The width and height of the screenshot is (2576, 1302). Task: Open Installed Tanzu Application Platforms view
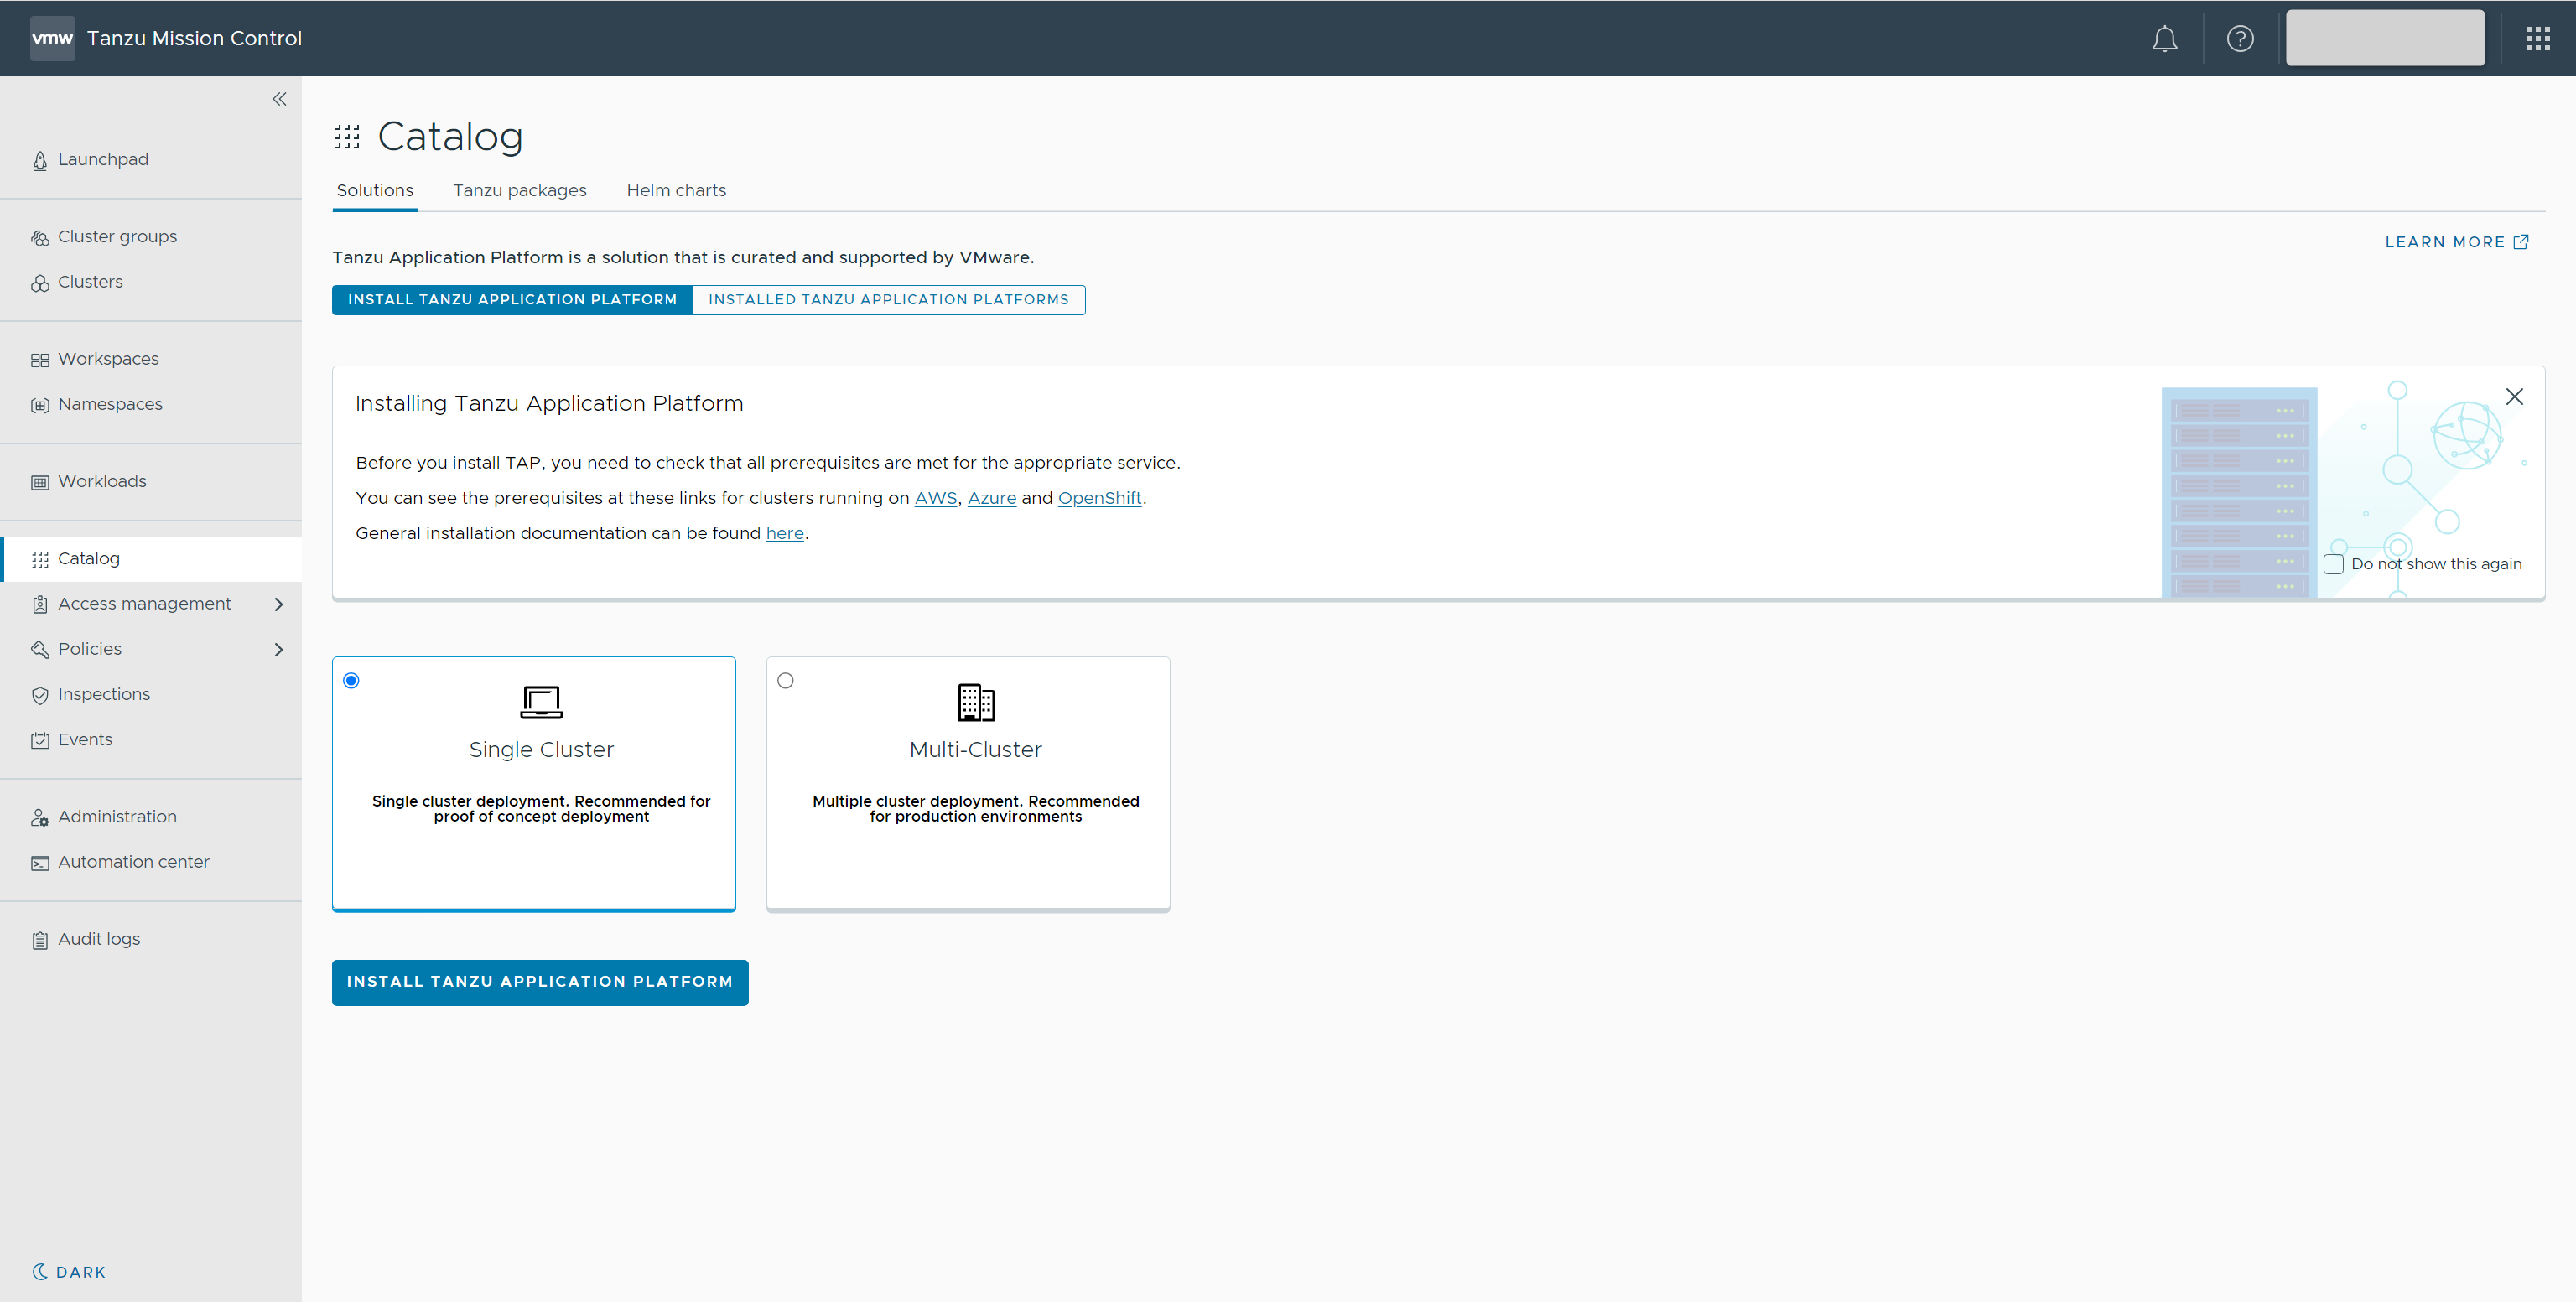pos(888,299)
